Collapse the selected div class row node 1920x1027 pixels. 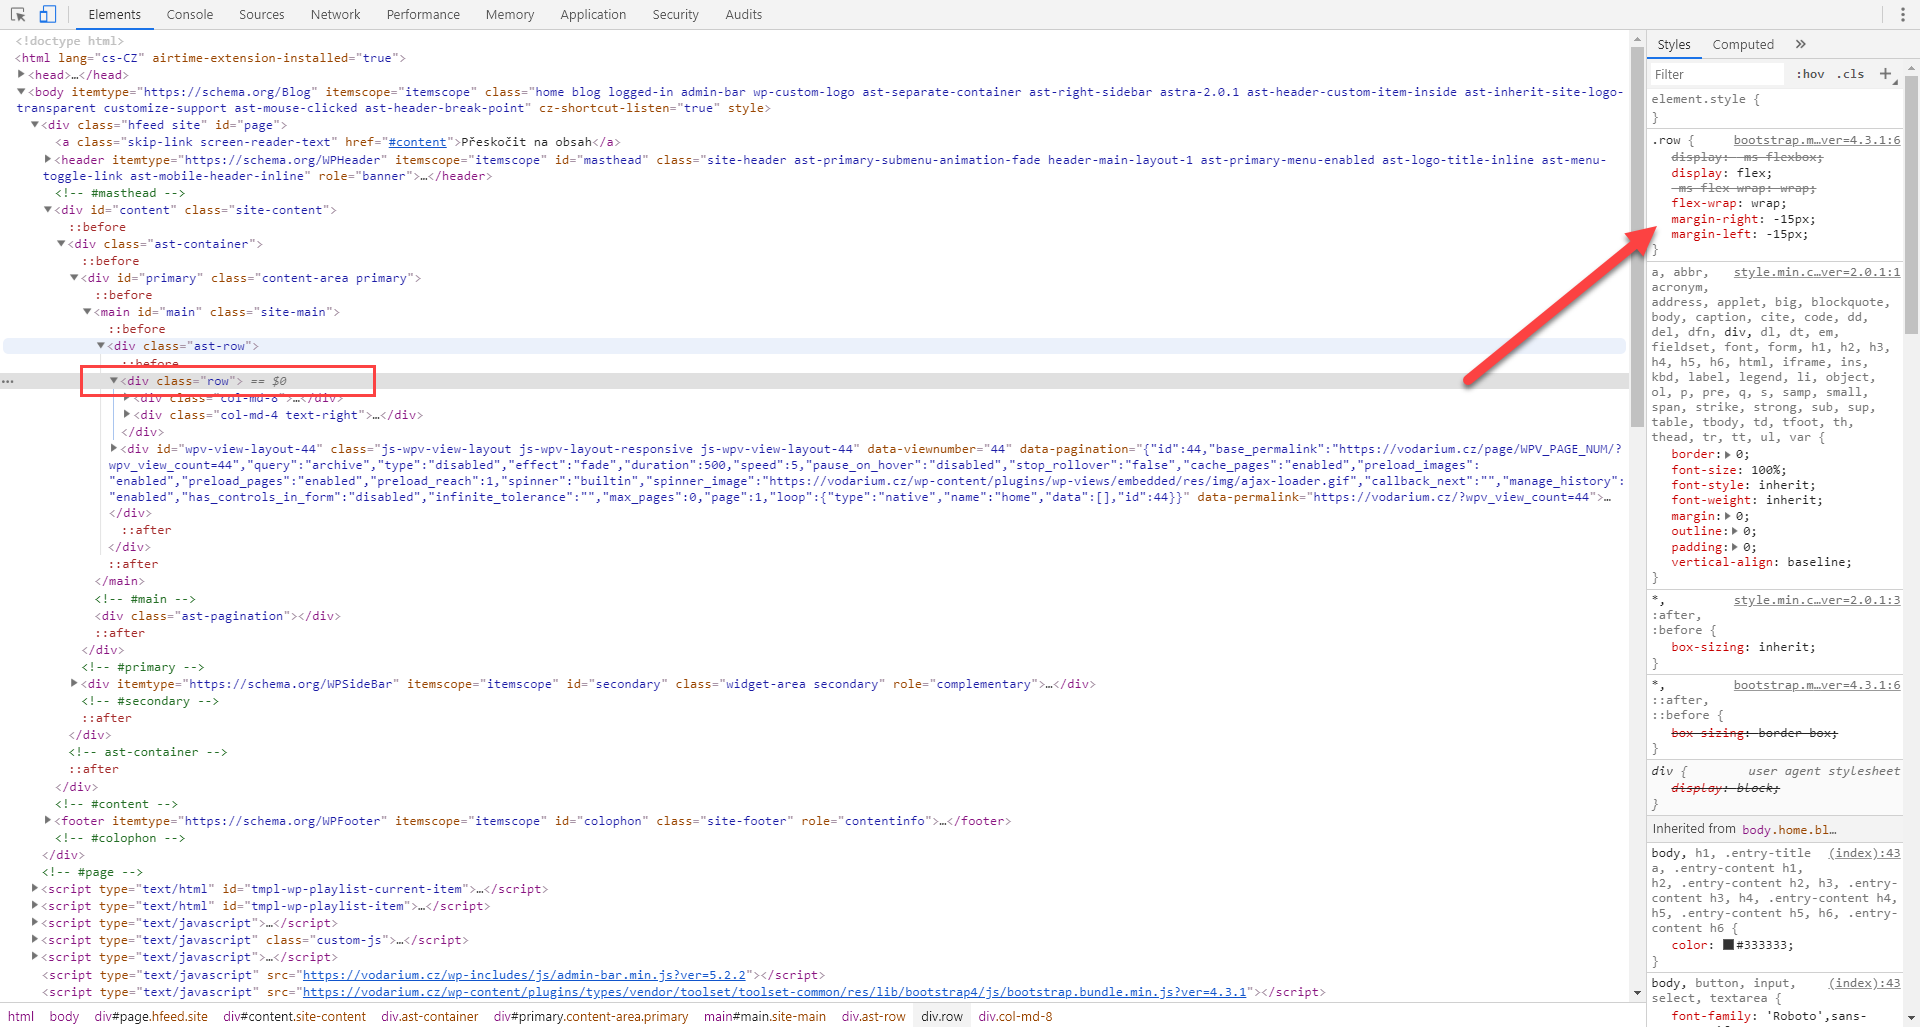pyautogui.click(x=114, y=381)
